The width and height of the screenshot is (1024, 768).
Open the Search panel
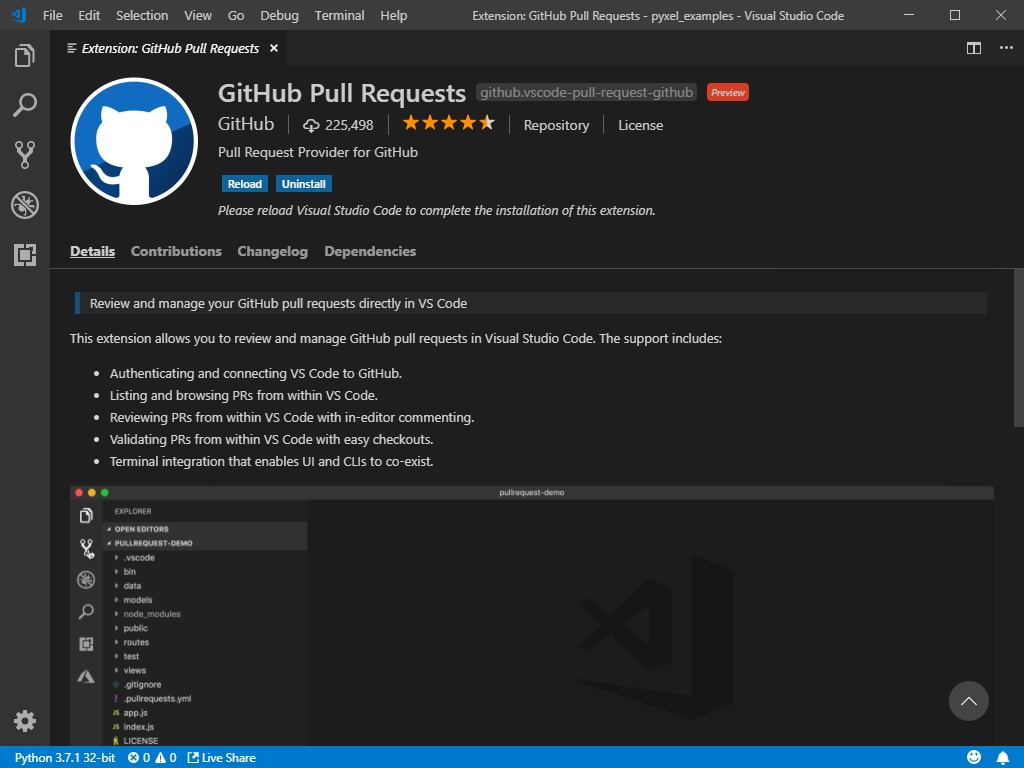click(x=25, y=105)
